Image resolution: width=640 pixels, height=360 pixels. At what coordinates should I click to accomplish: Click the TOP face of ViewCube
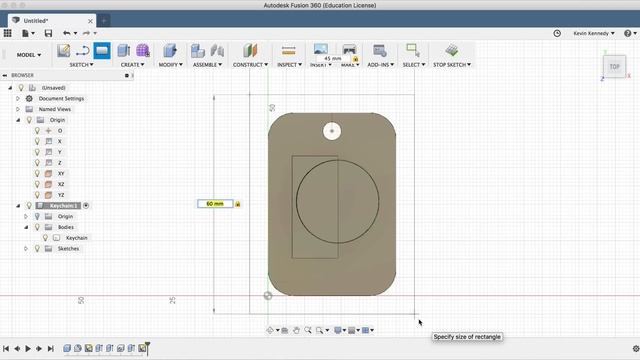(x=614, y=67)
